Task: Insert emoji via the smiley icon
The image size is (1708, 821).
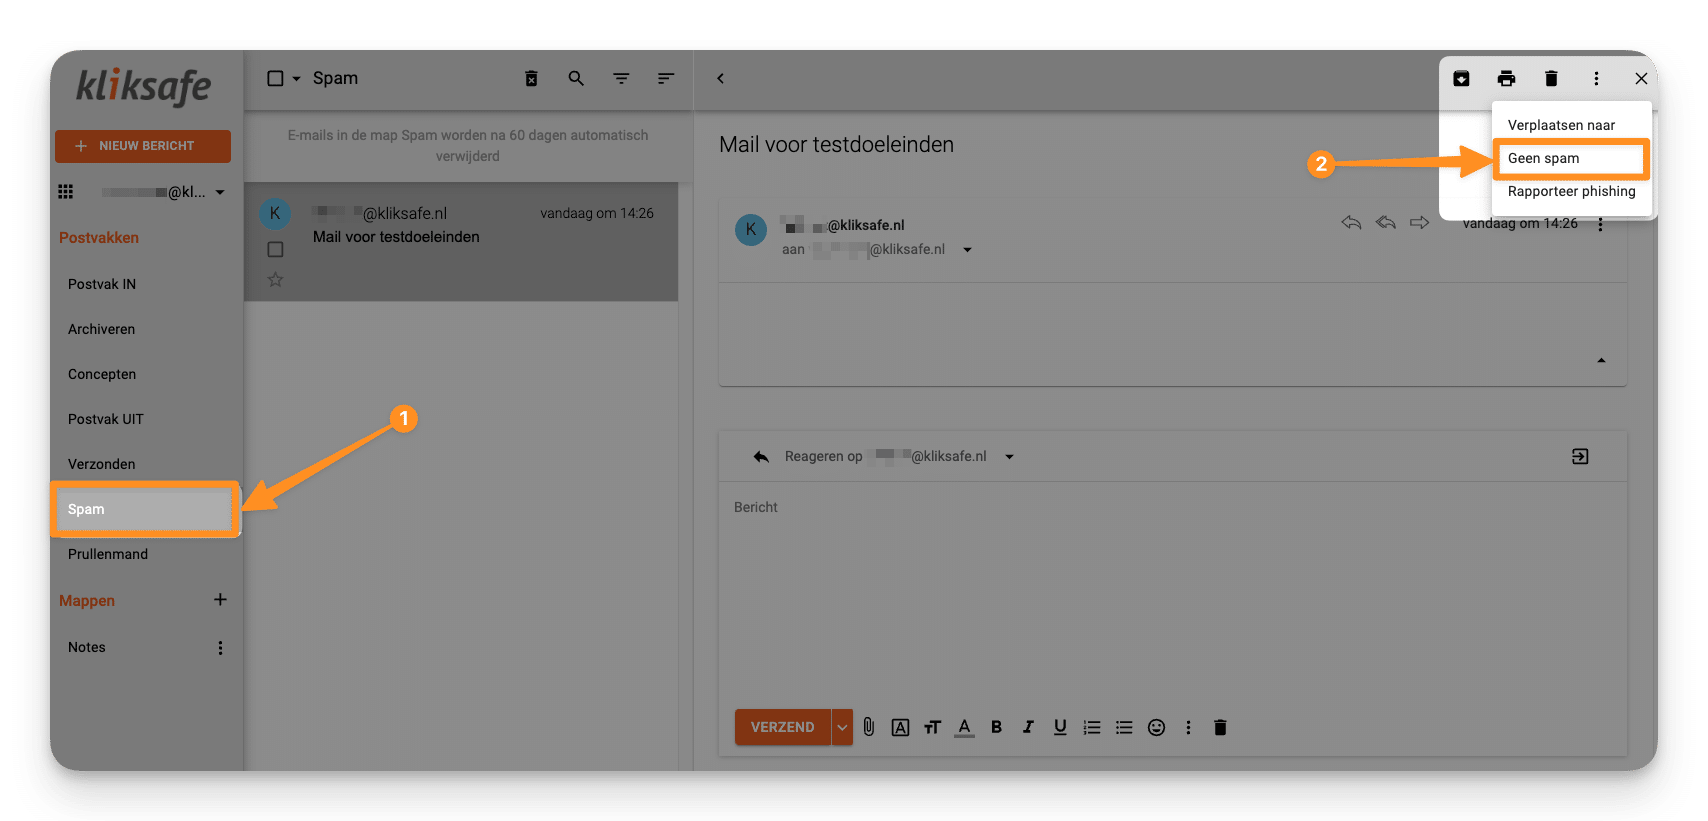Action: 1156,727
